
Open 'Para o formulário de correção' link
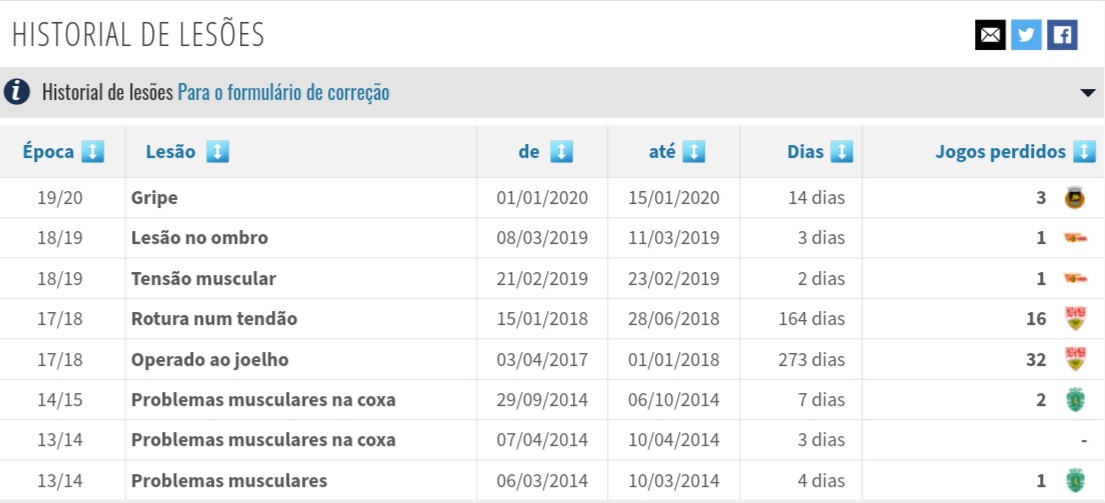click(x=284, y=93)
